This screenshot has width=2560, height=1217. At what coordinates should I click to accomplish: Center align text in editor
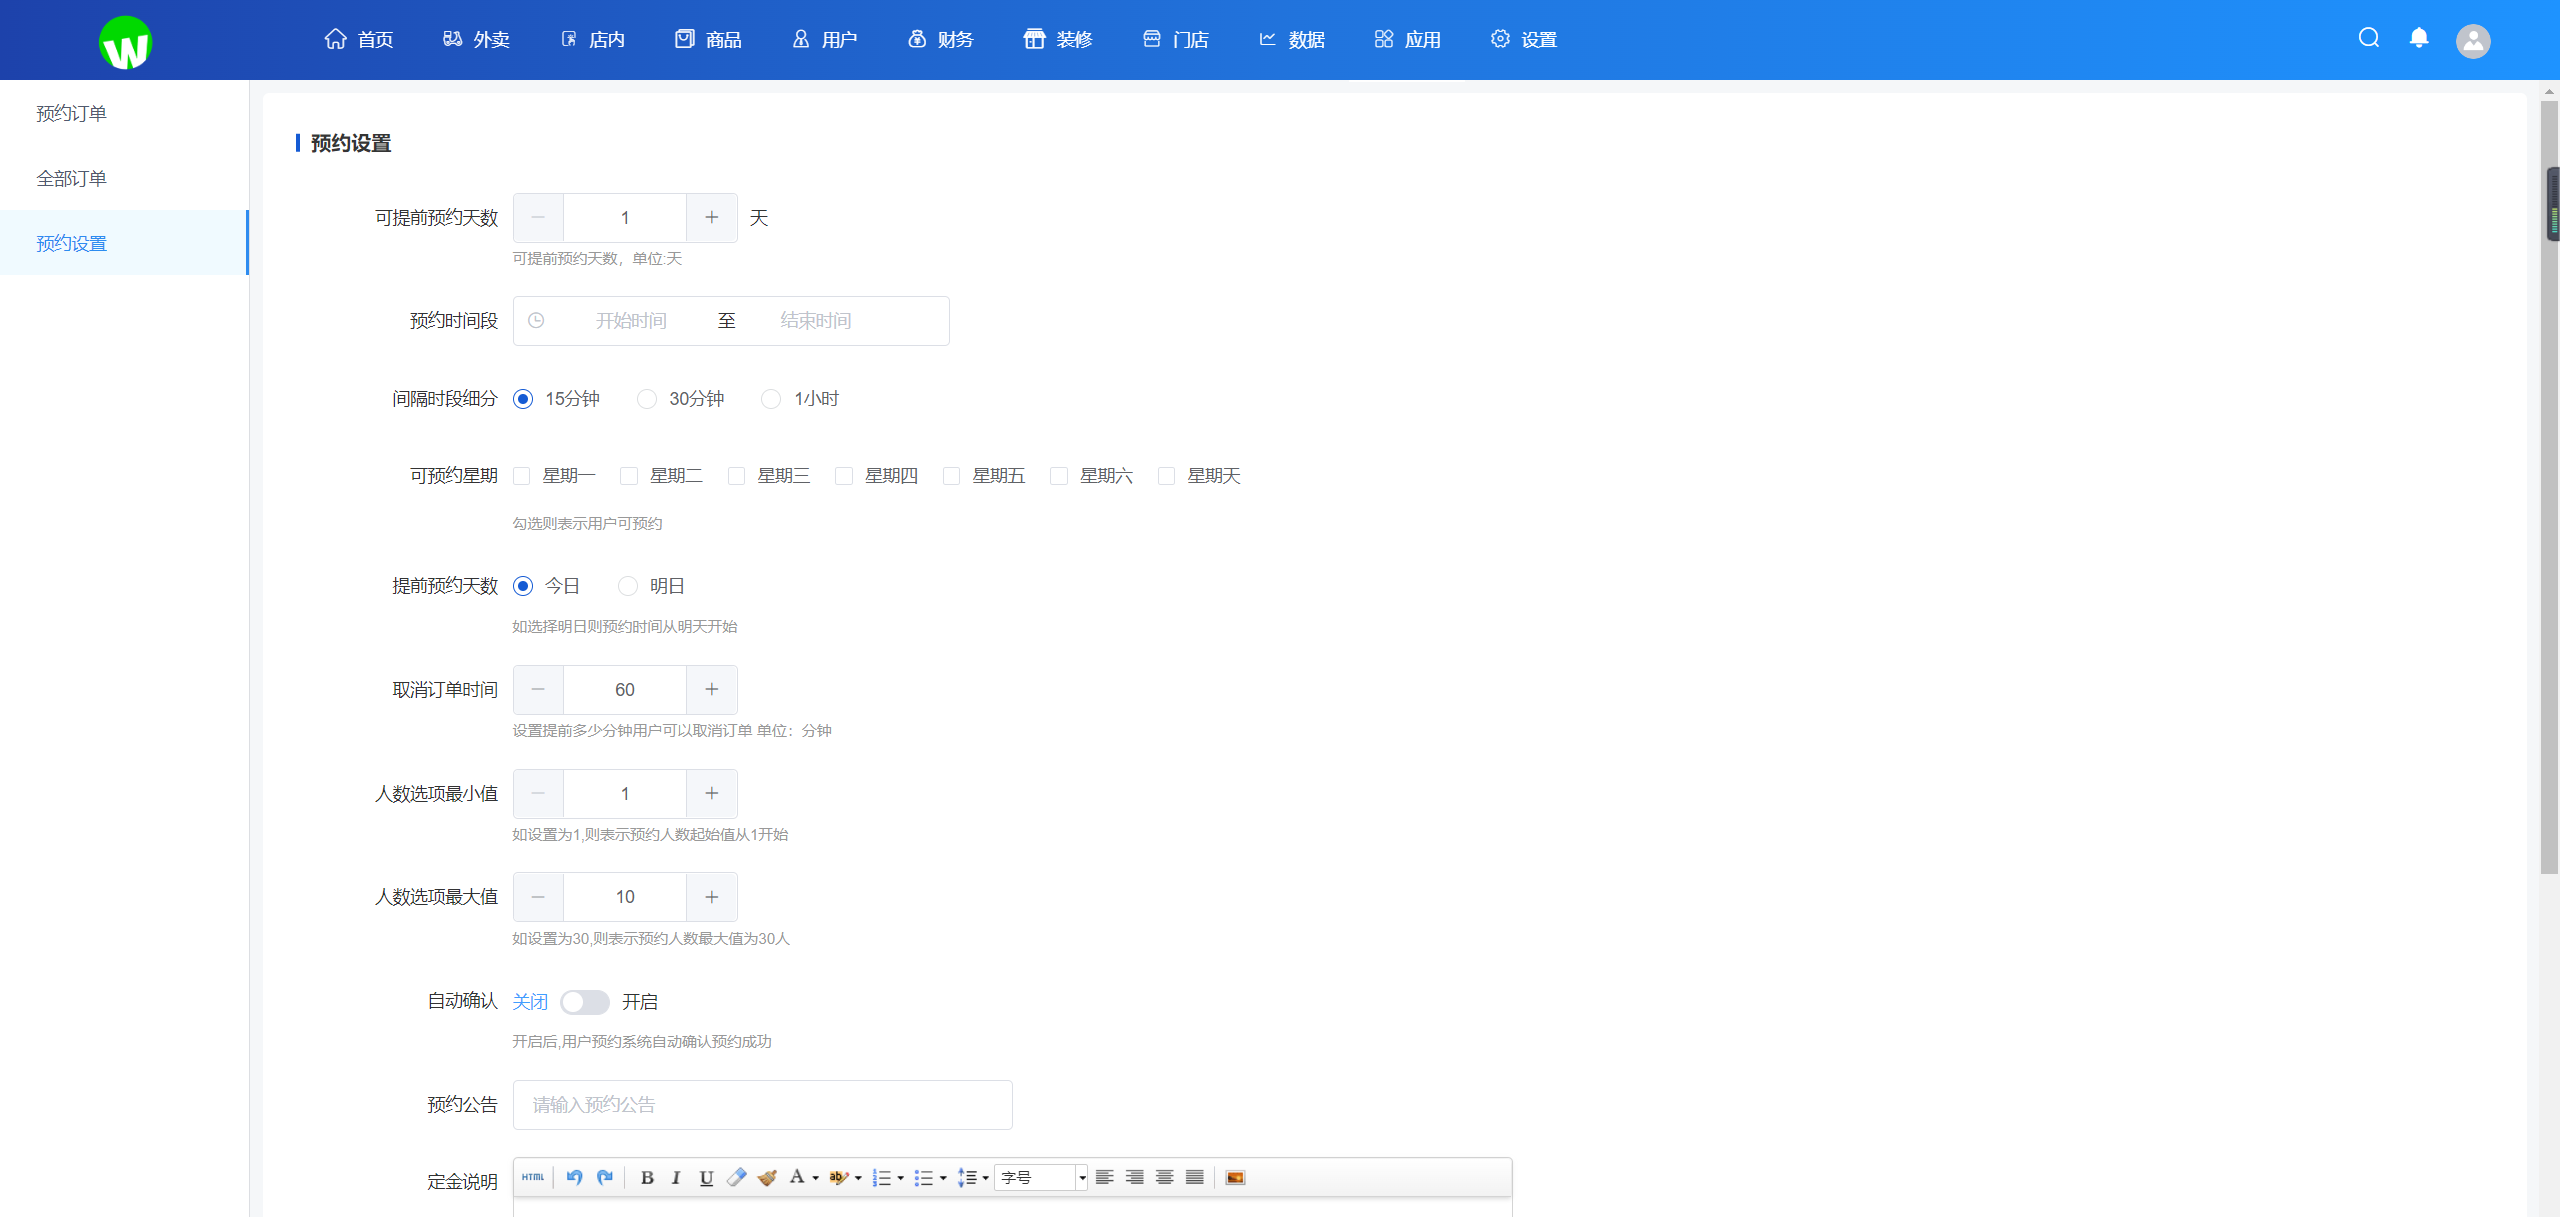coord(1164,1177)
